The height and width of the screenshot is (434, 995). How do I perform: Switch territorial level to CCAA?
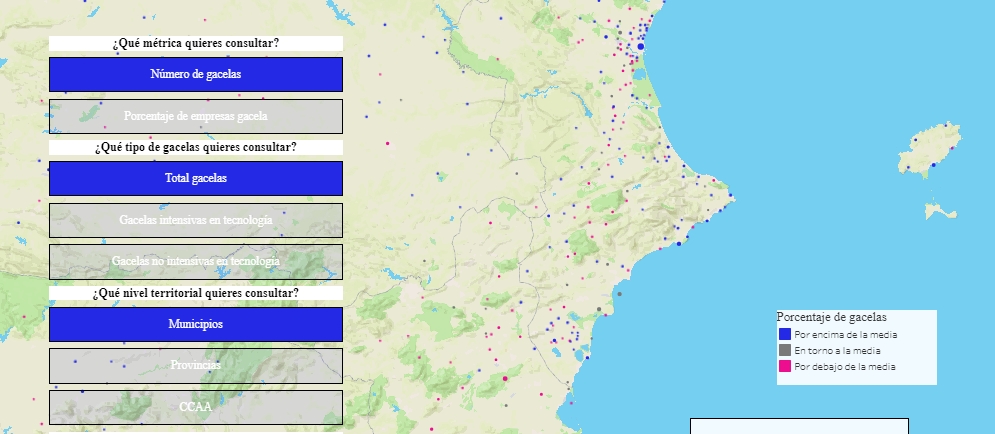(x=196, y=407)
